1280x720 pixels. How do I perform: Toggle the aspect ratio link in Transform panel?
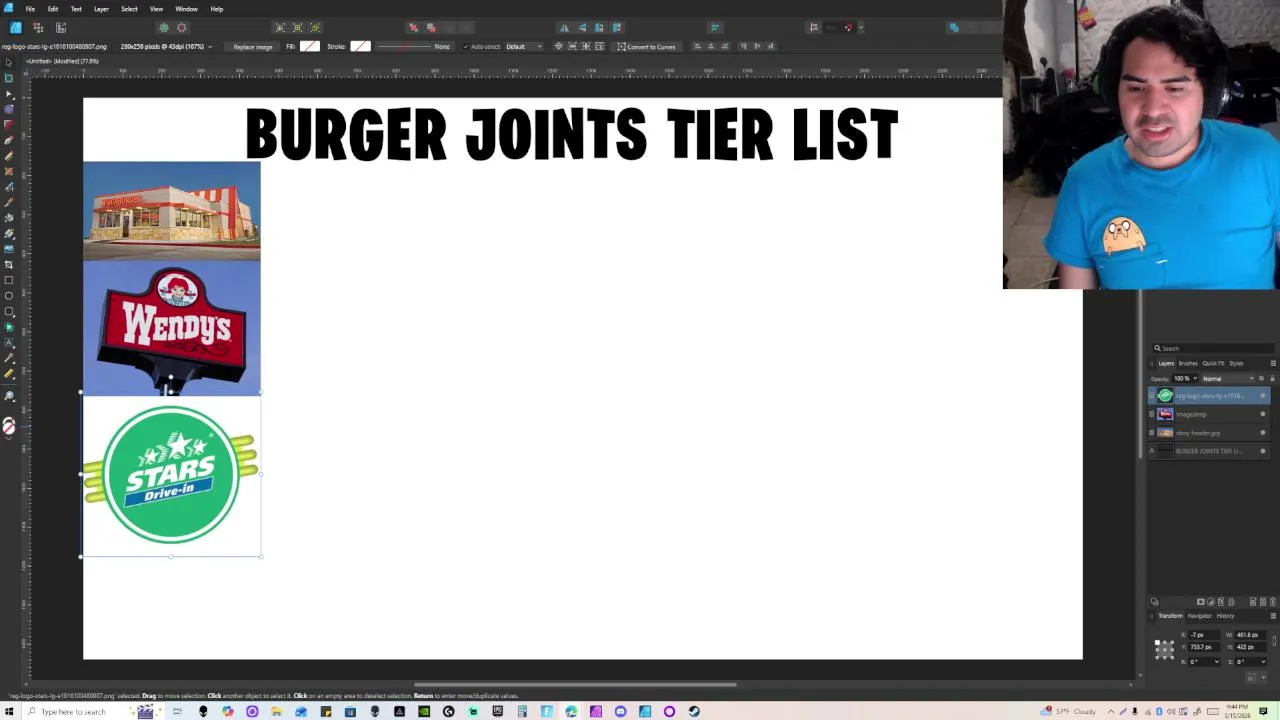[1274, 641]
